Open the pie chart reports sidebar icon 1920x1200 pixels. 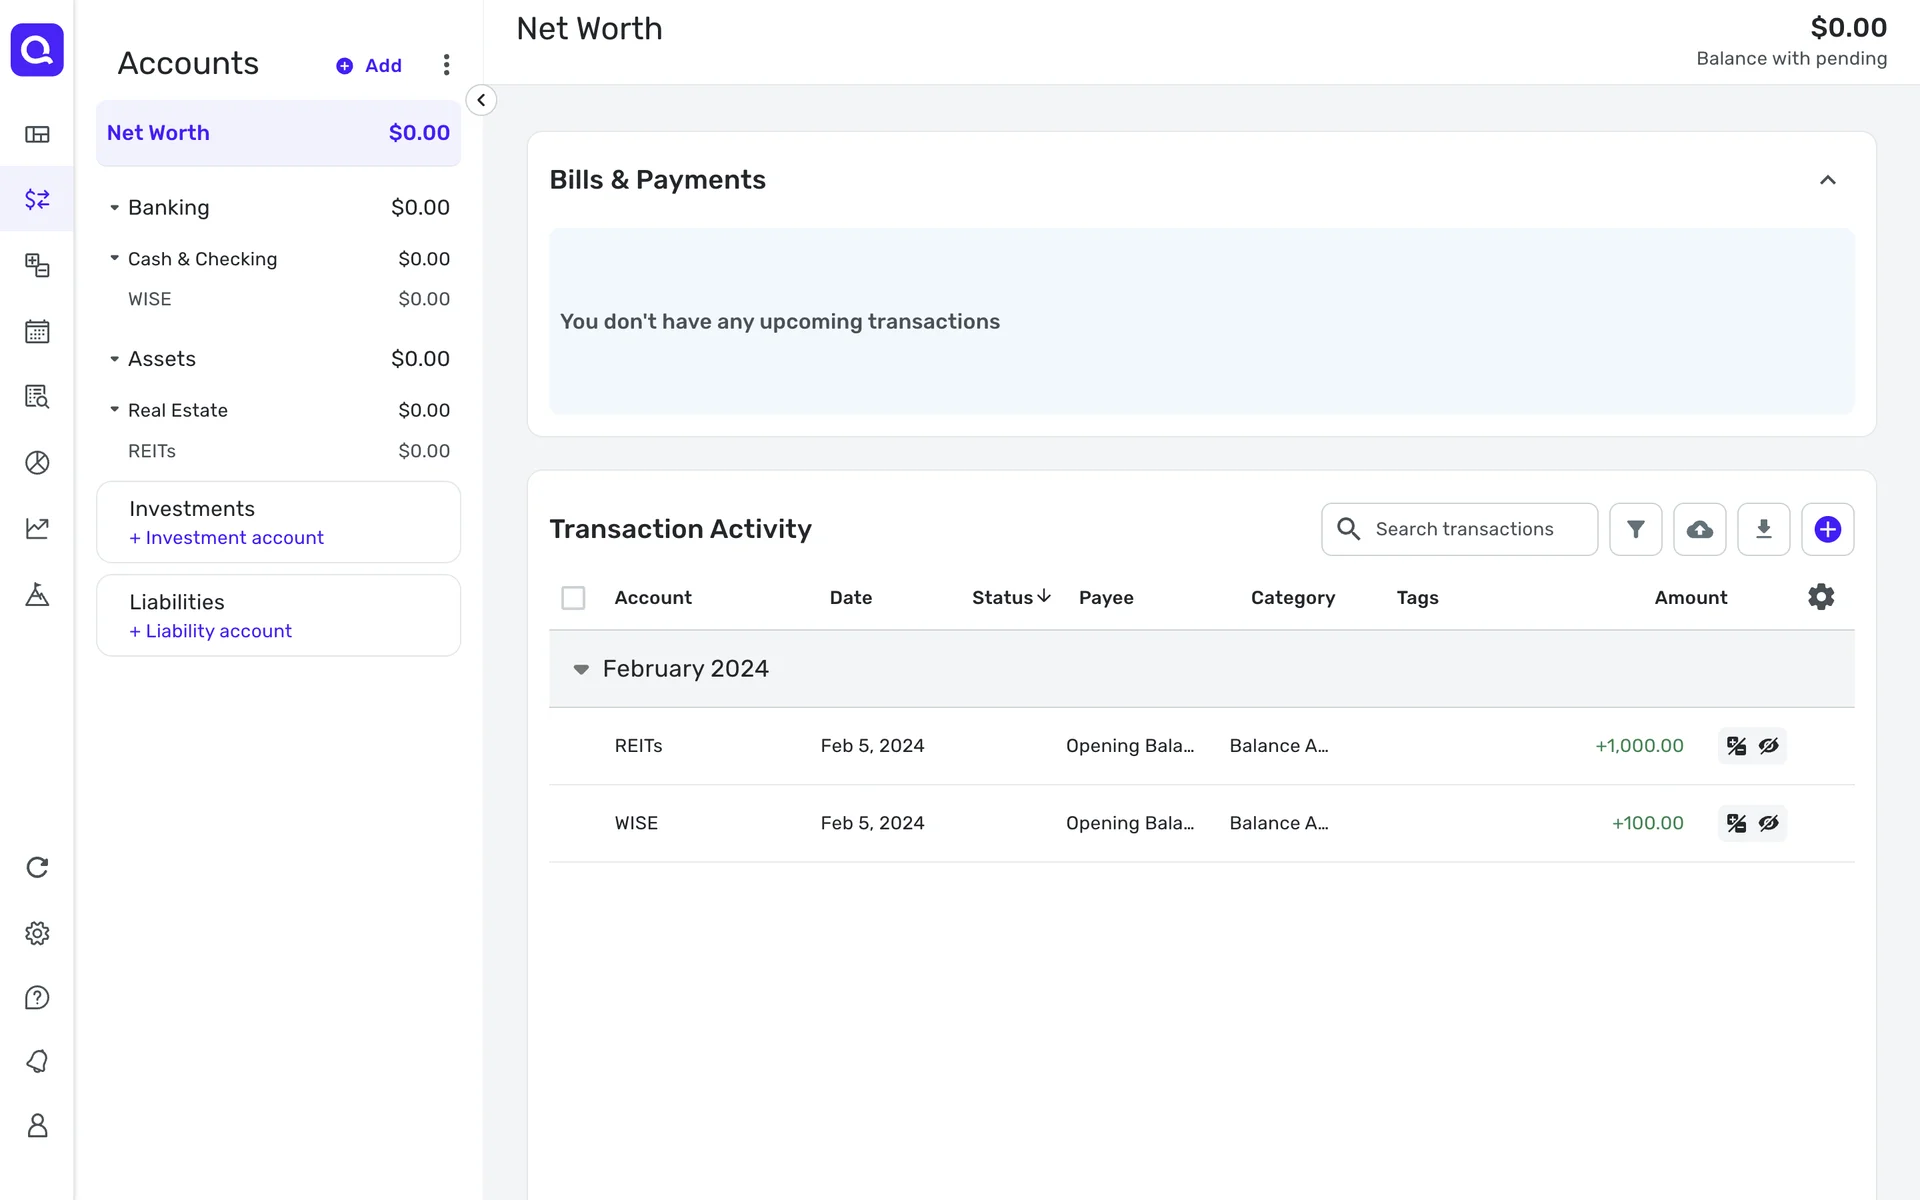coord(37,462)
